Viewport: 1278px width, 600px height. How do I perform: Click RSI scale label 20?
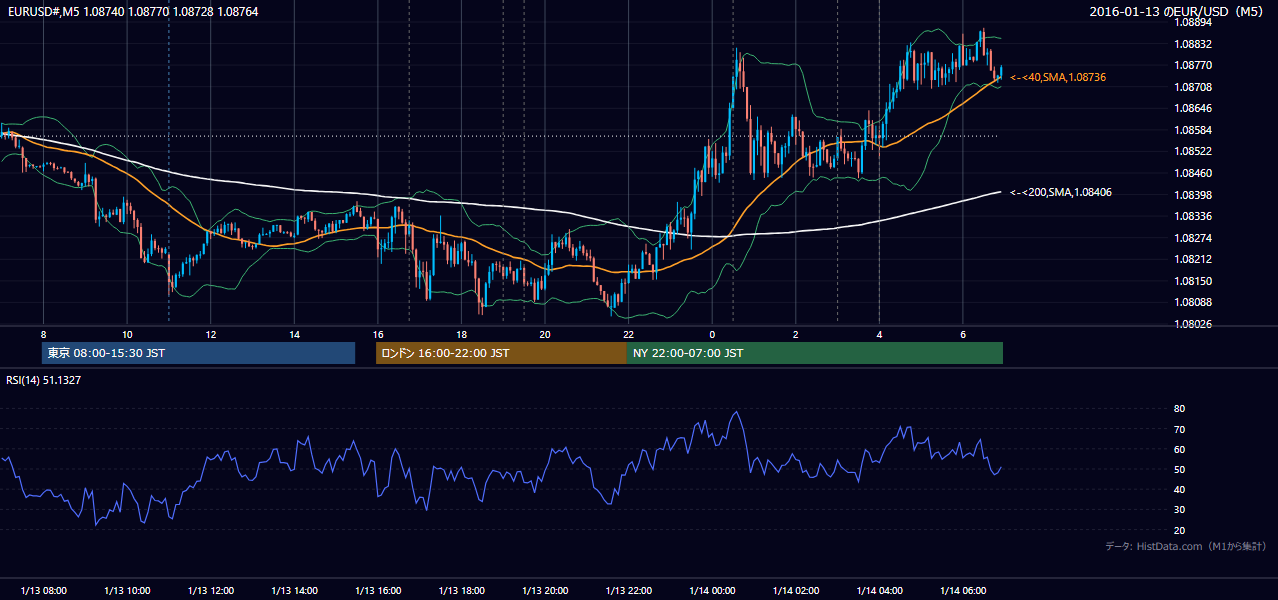pos(1180,530)
